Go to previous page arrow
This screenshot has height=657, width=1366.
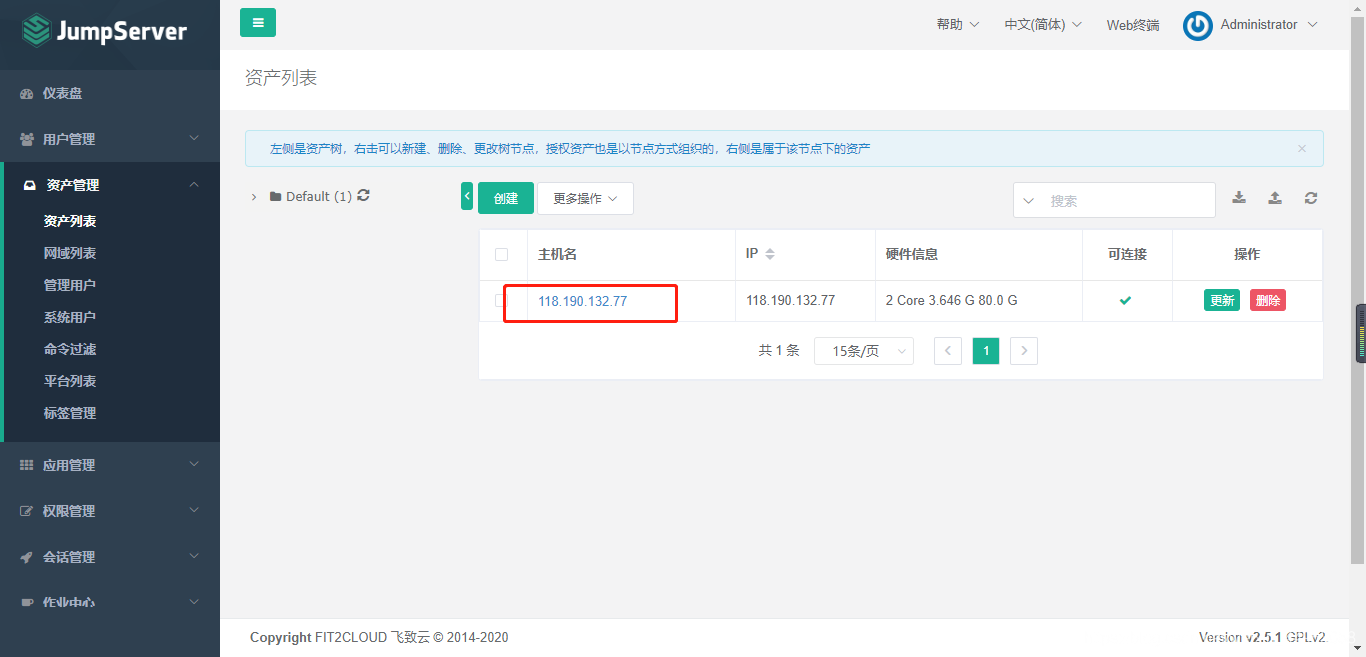pyautogui.click(x=948, y=351)
